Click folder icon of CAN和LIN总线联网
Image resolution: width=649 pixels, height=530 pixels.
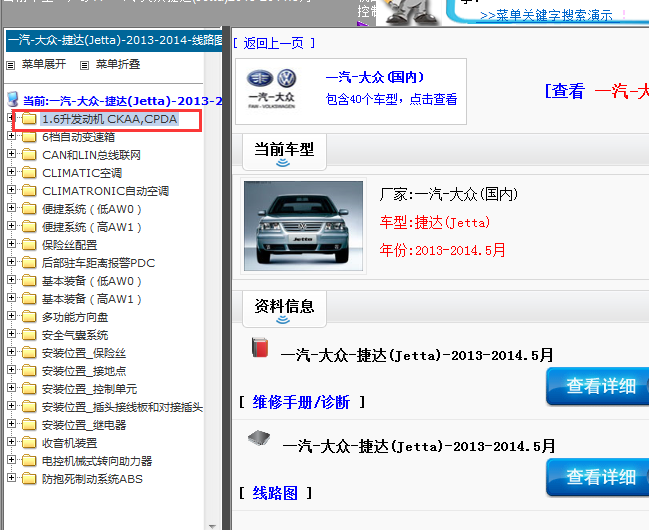(29, 155)
